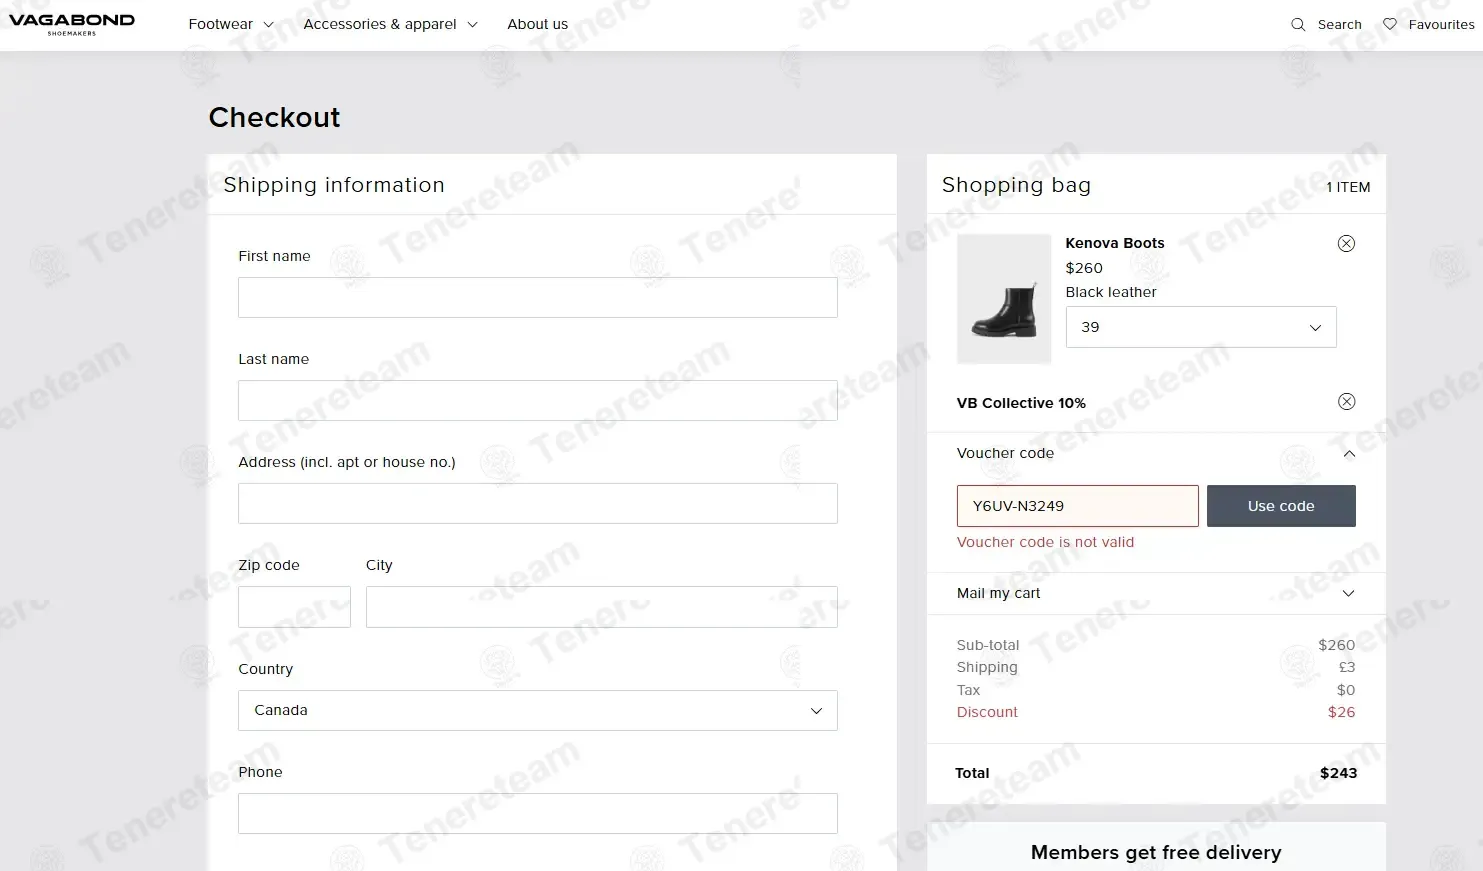
Task: Click the Sub-total value $260
Action: point(1336,645)
